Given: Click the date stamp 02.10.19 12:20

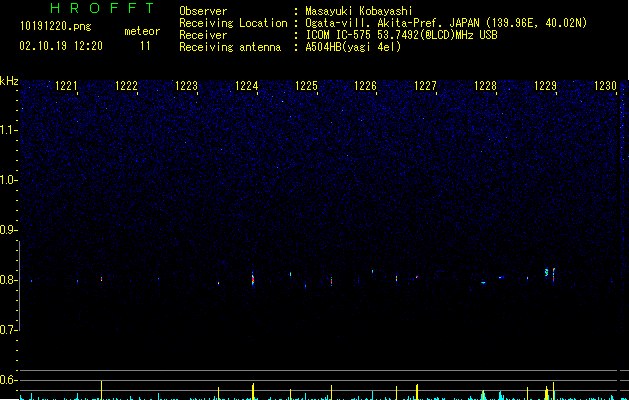Looking at the screenshot, I should point(61,46).
